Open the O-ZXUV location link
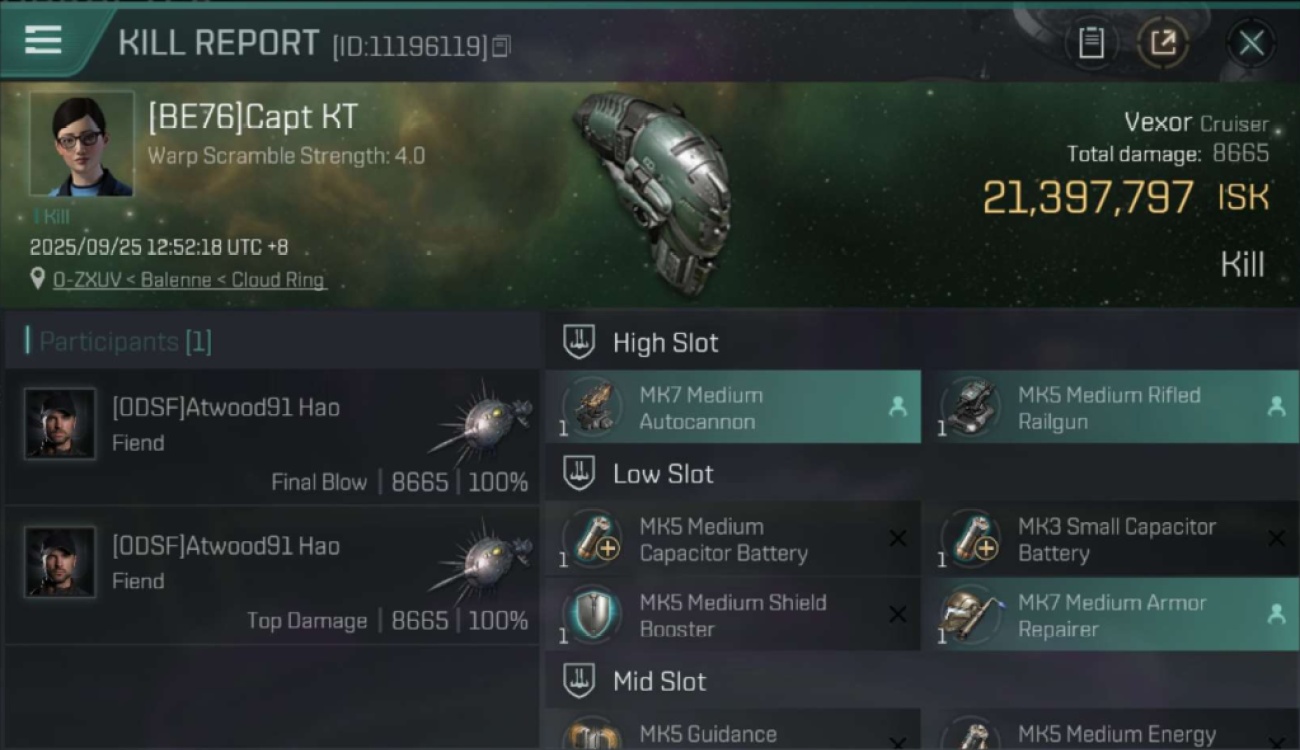The width and height of the screenshot is (1300, 750). click(x=190, y=280)
